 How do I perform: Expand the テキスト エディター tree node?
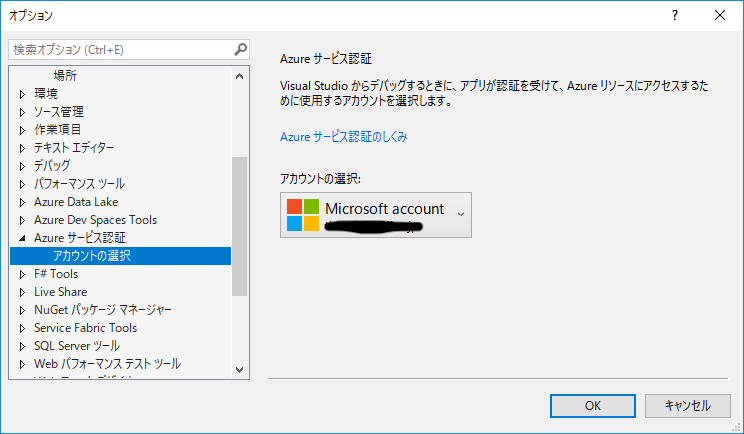[x=22, y=148]
